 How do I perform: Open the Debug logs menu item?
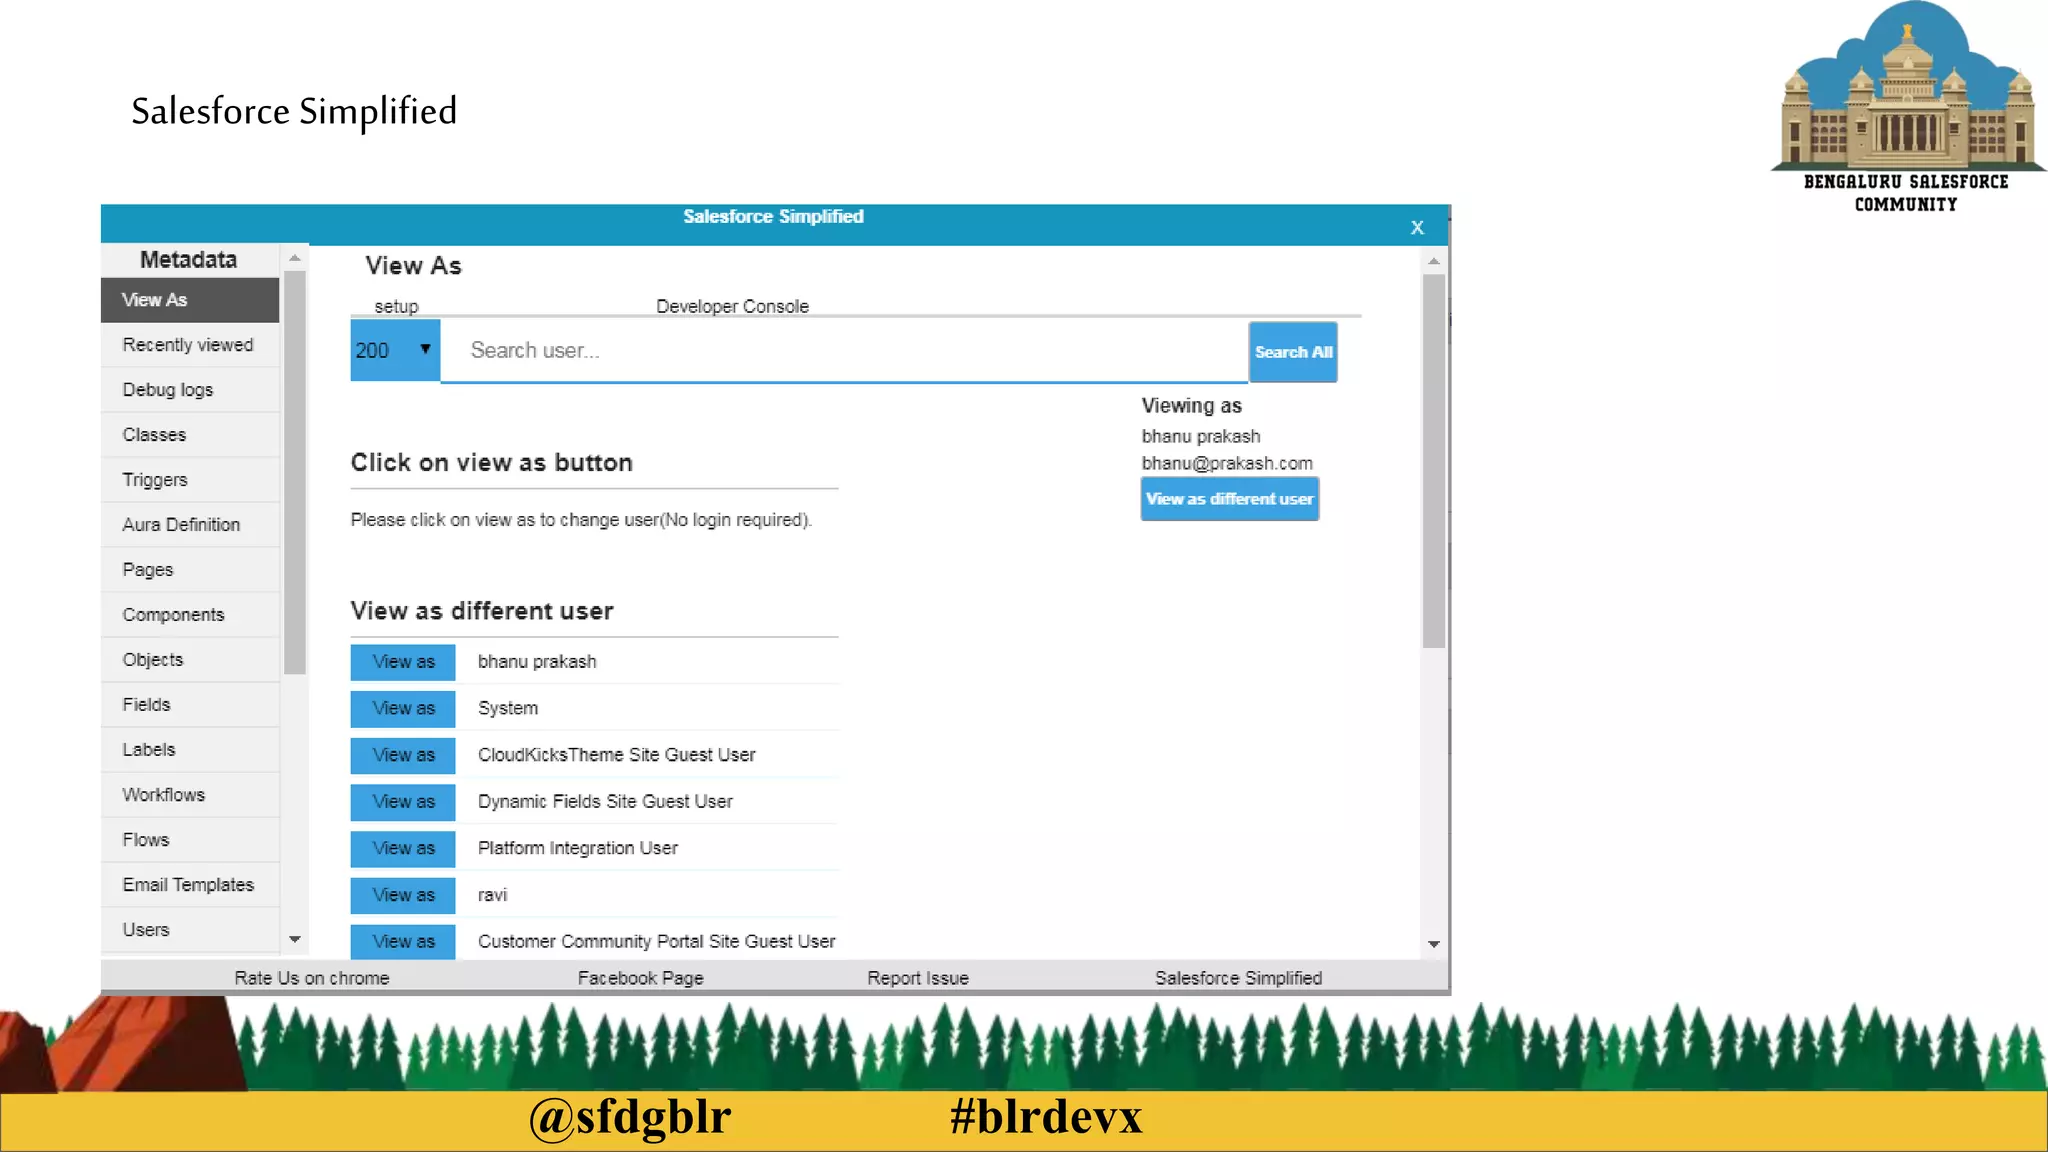168,390
